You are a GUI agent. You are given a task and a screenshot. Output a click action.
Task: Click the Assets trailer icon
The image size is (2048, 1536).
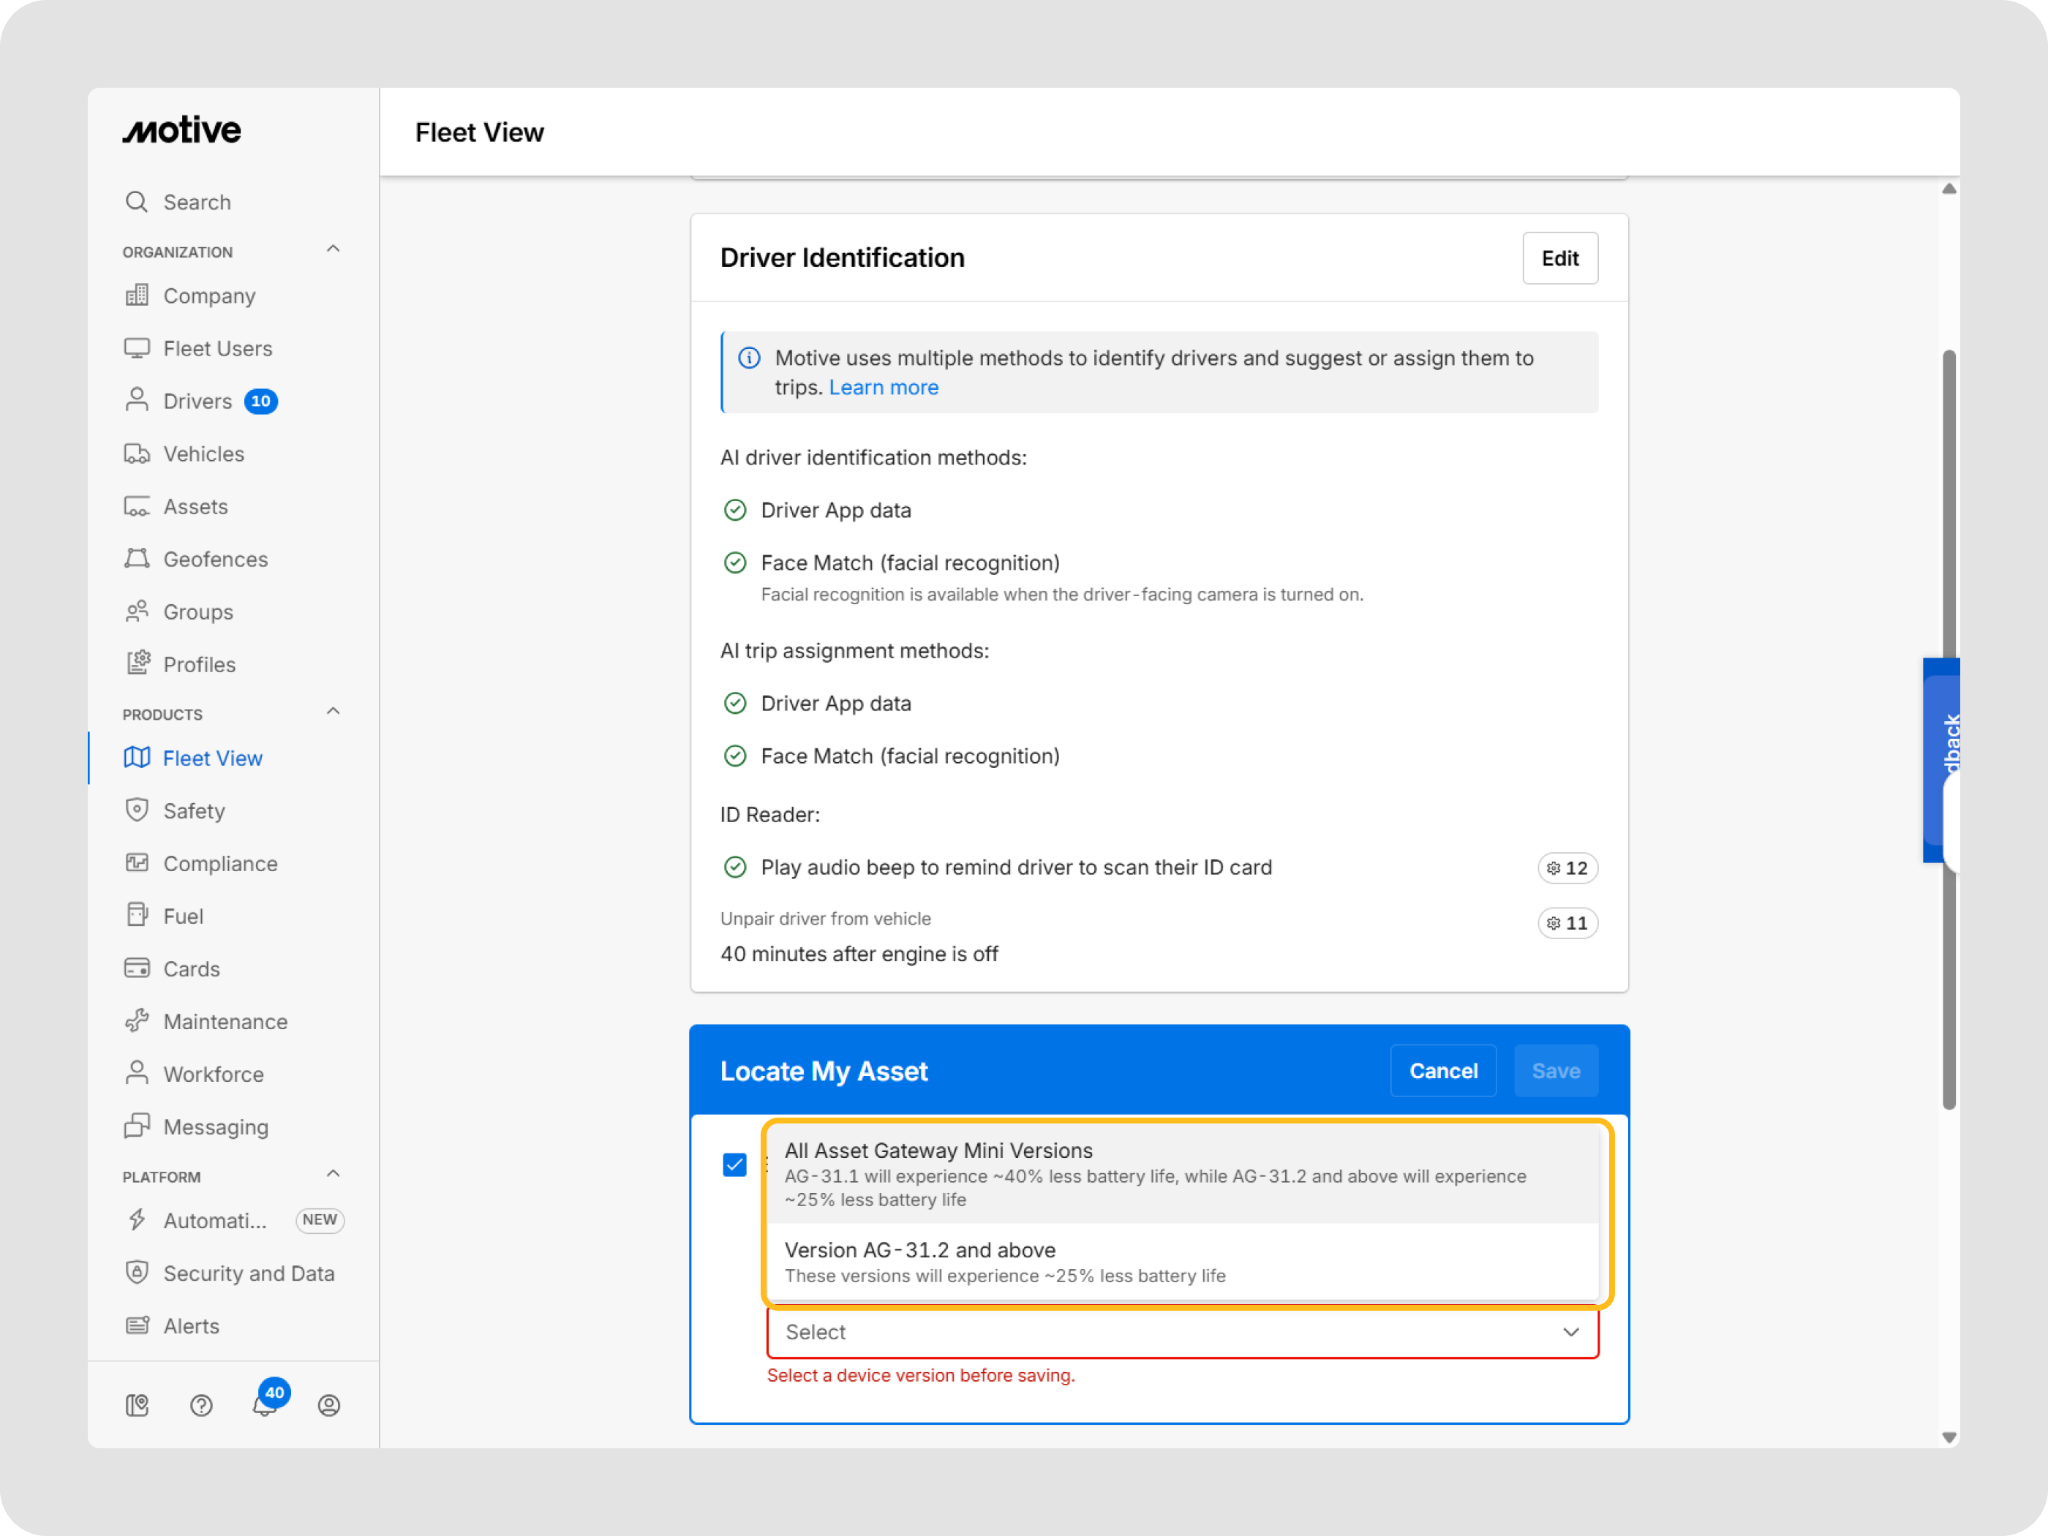pos(137,507)
